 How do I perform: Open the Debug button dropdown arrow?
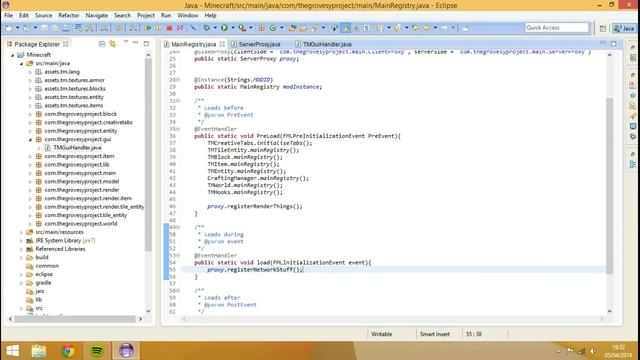coord(215,28)
